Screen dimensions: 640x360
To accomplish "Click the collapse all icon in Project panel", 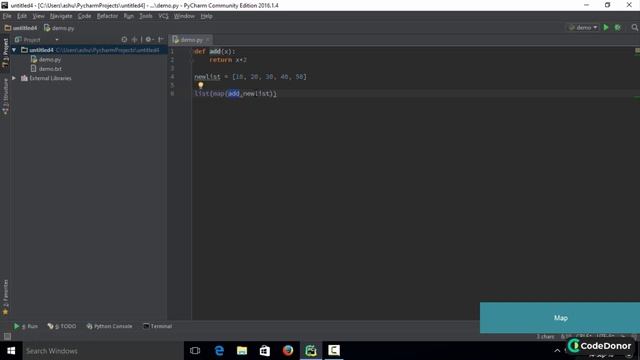I will 134,40.
